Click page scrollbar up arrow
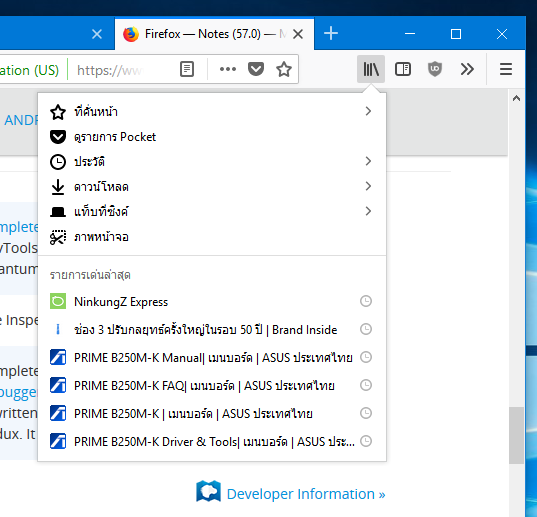The width and height of the screenshot is (537, 517). point(516,99)
